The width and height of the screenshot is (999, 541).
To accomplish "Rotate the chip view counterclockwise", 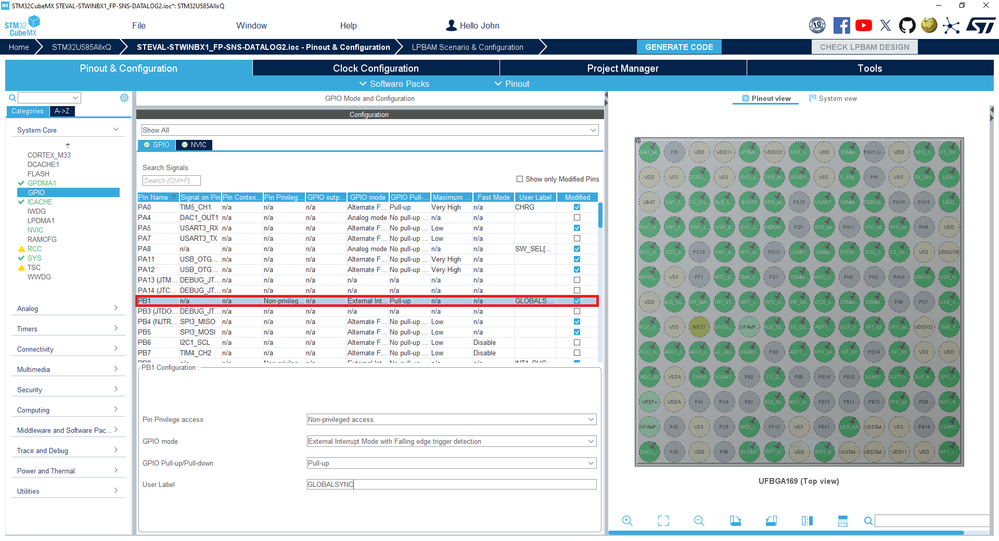I will pos(771,521).
